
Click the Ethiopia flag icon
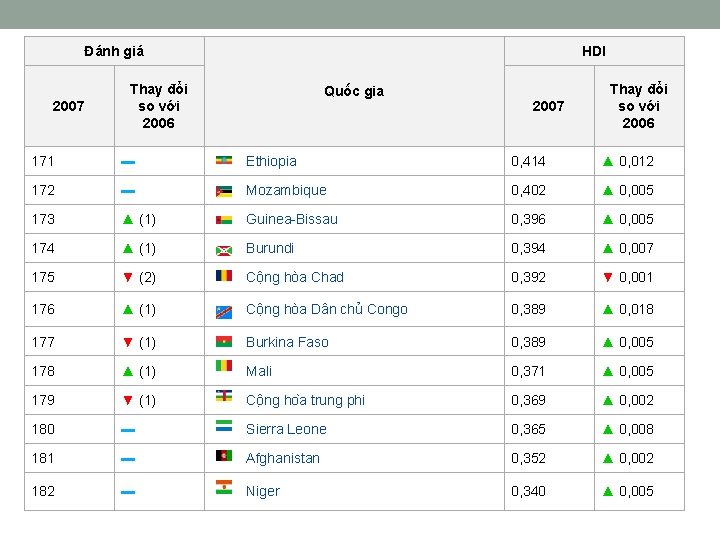coord(225,161)
